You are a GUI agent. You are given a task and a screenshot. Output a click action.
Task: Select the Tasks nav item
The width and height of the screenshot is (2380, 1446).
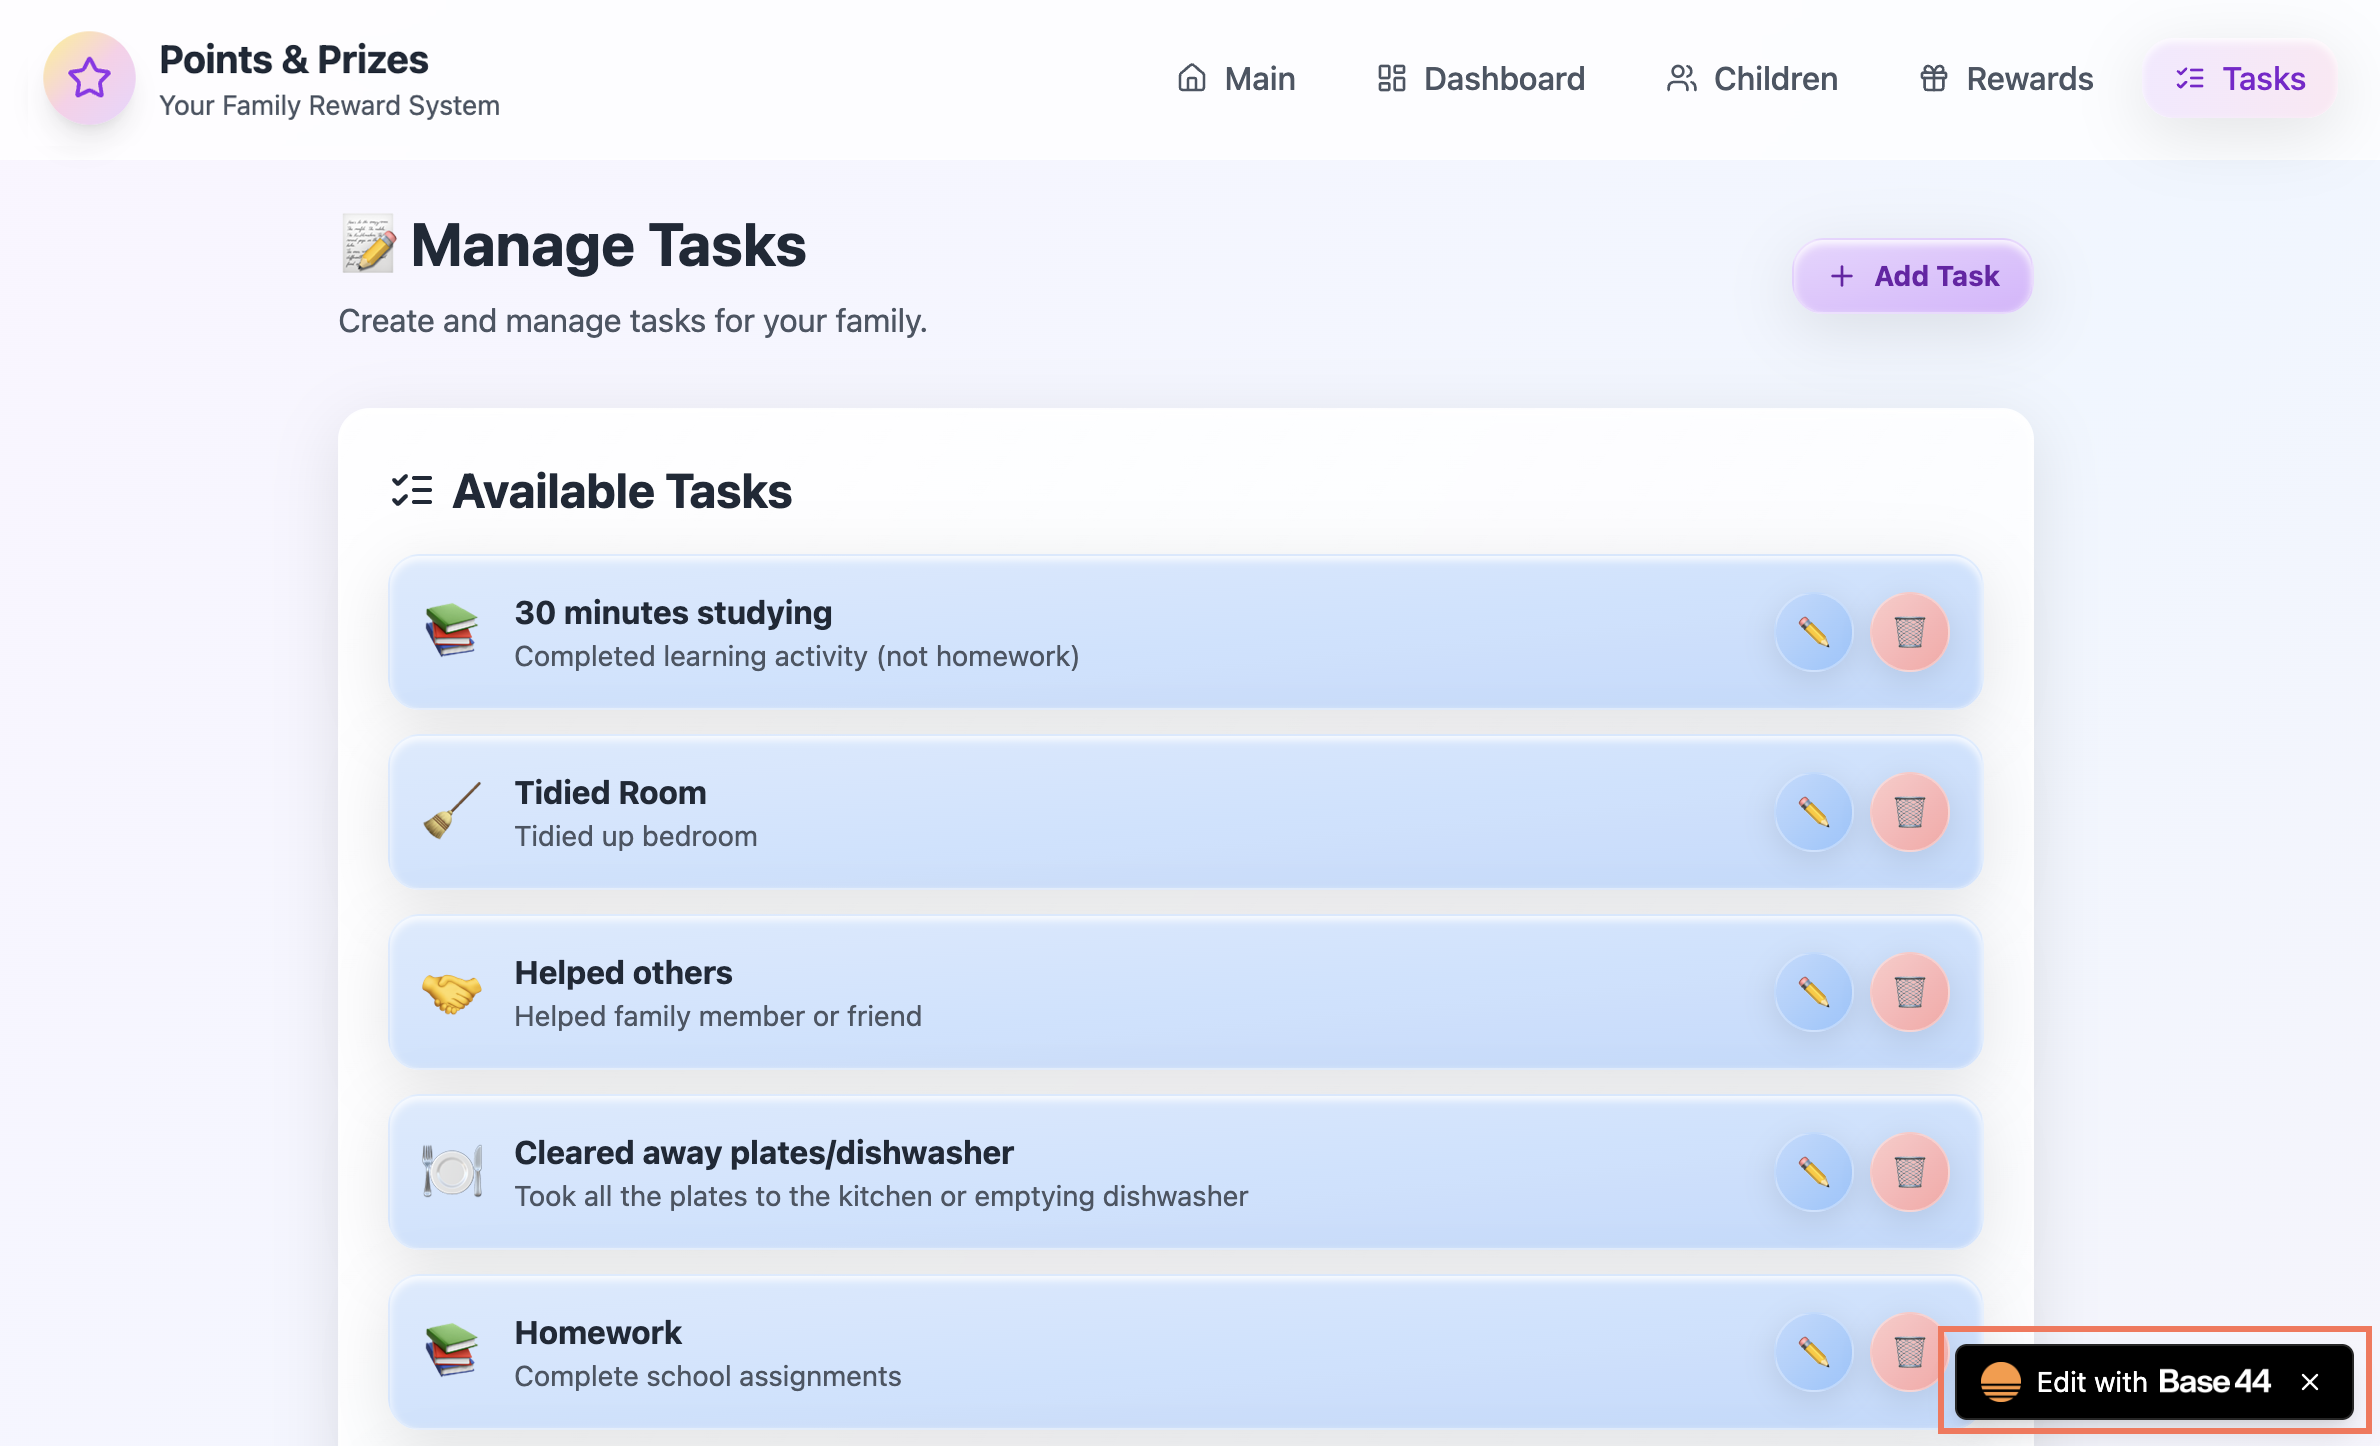[2240, 78]
